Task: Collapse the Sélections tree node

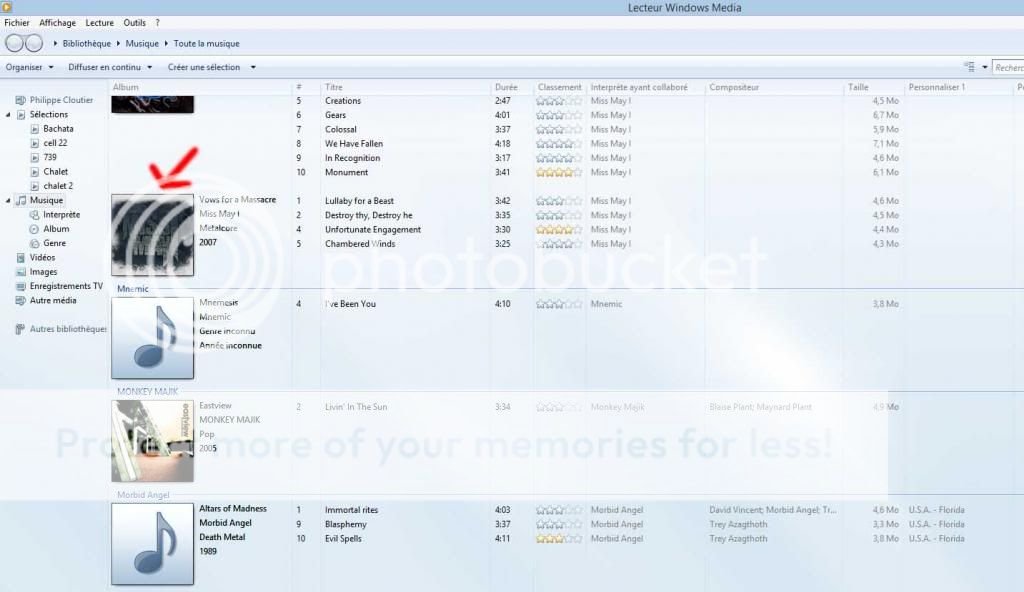Action: click(8, 114)
